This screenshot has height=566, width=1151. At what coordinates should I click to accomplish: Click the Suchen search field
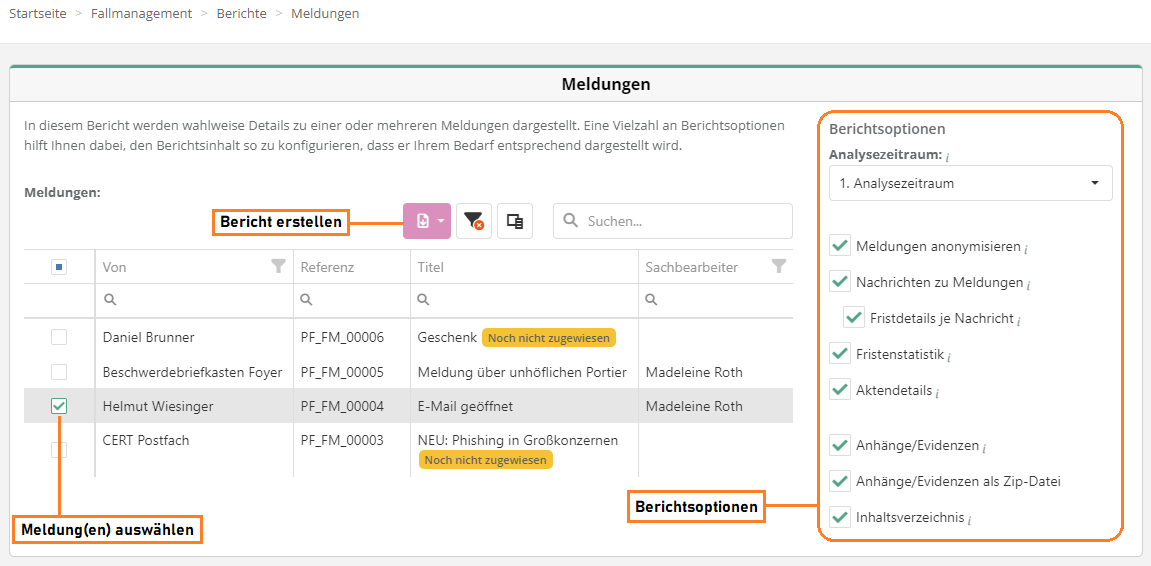click(x=685, y=221)
